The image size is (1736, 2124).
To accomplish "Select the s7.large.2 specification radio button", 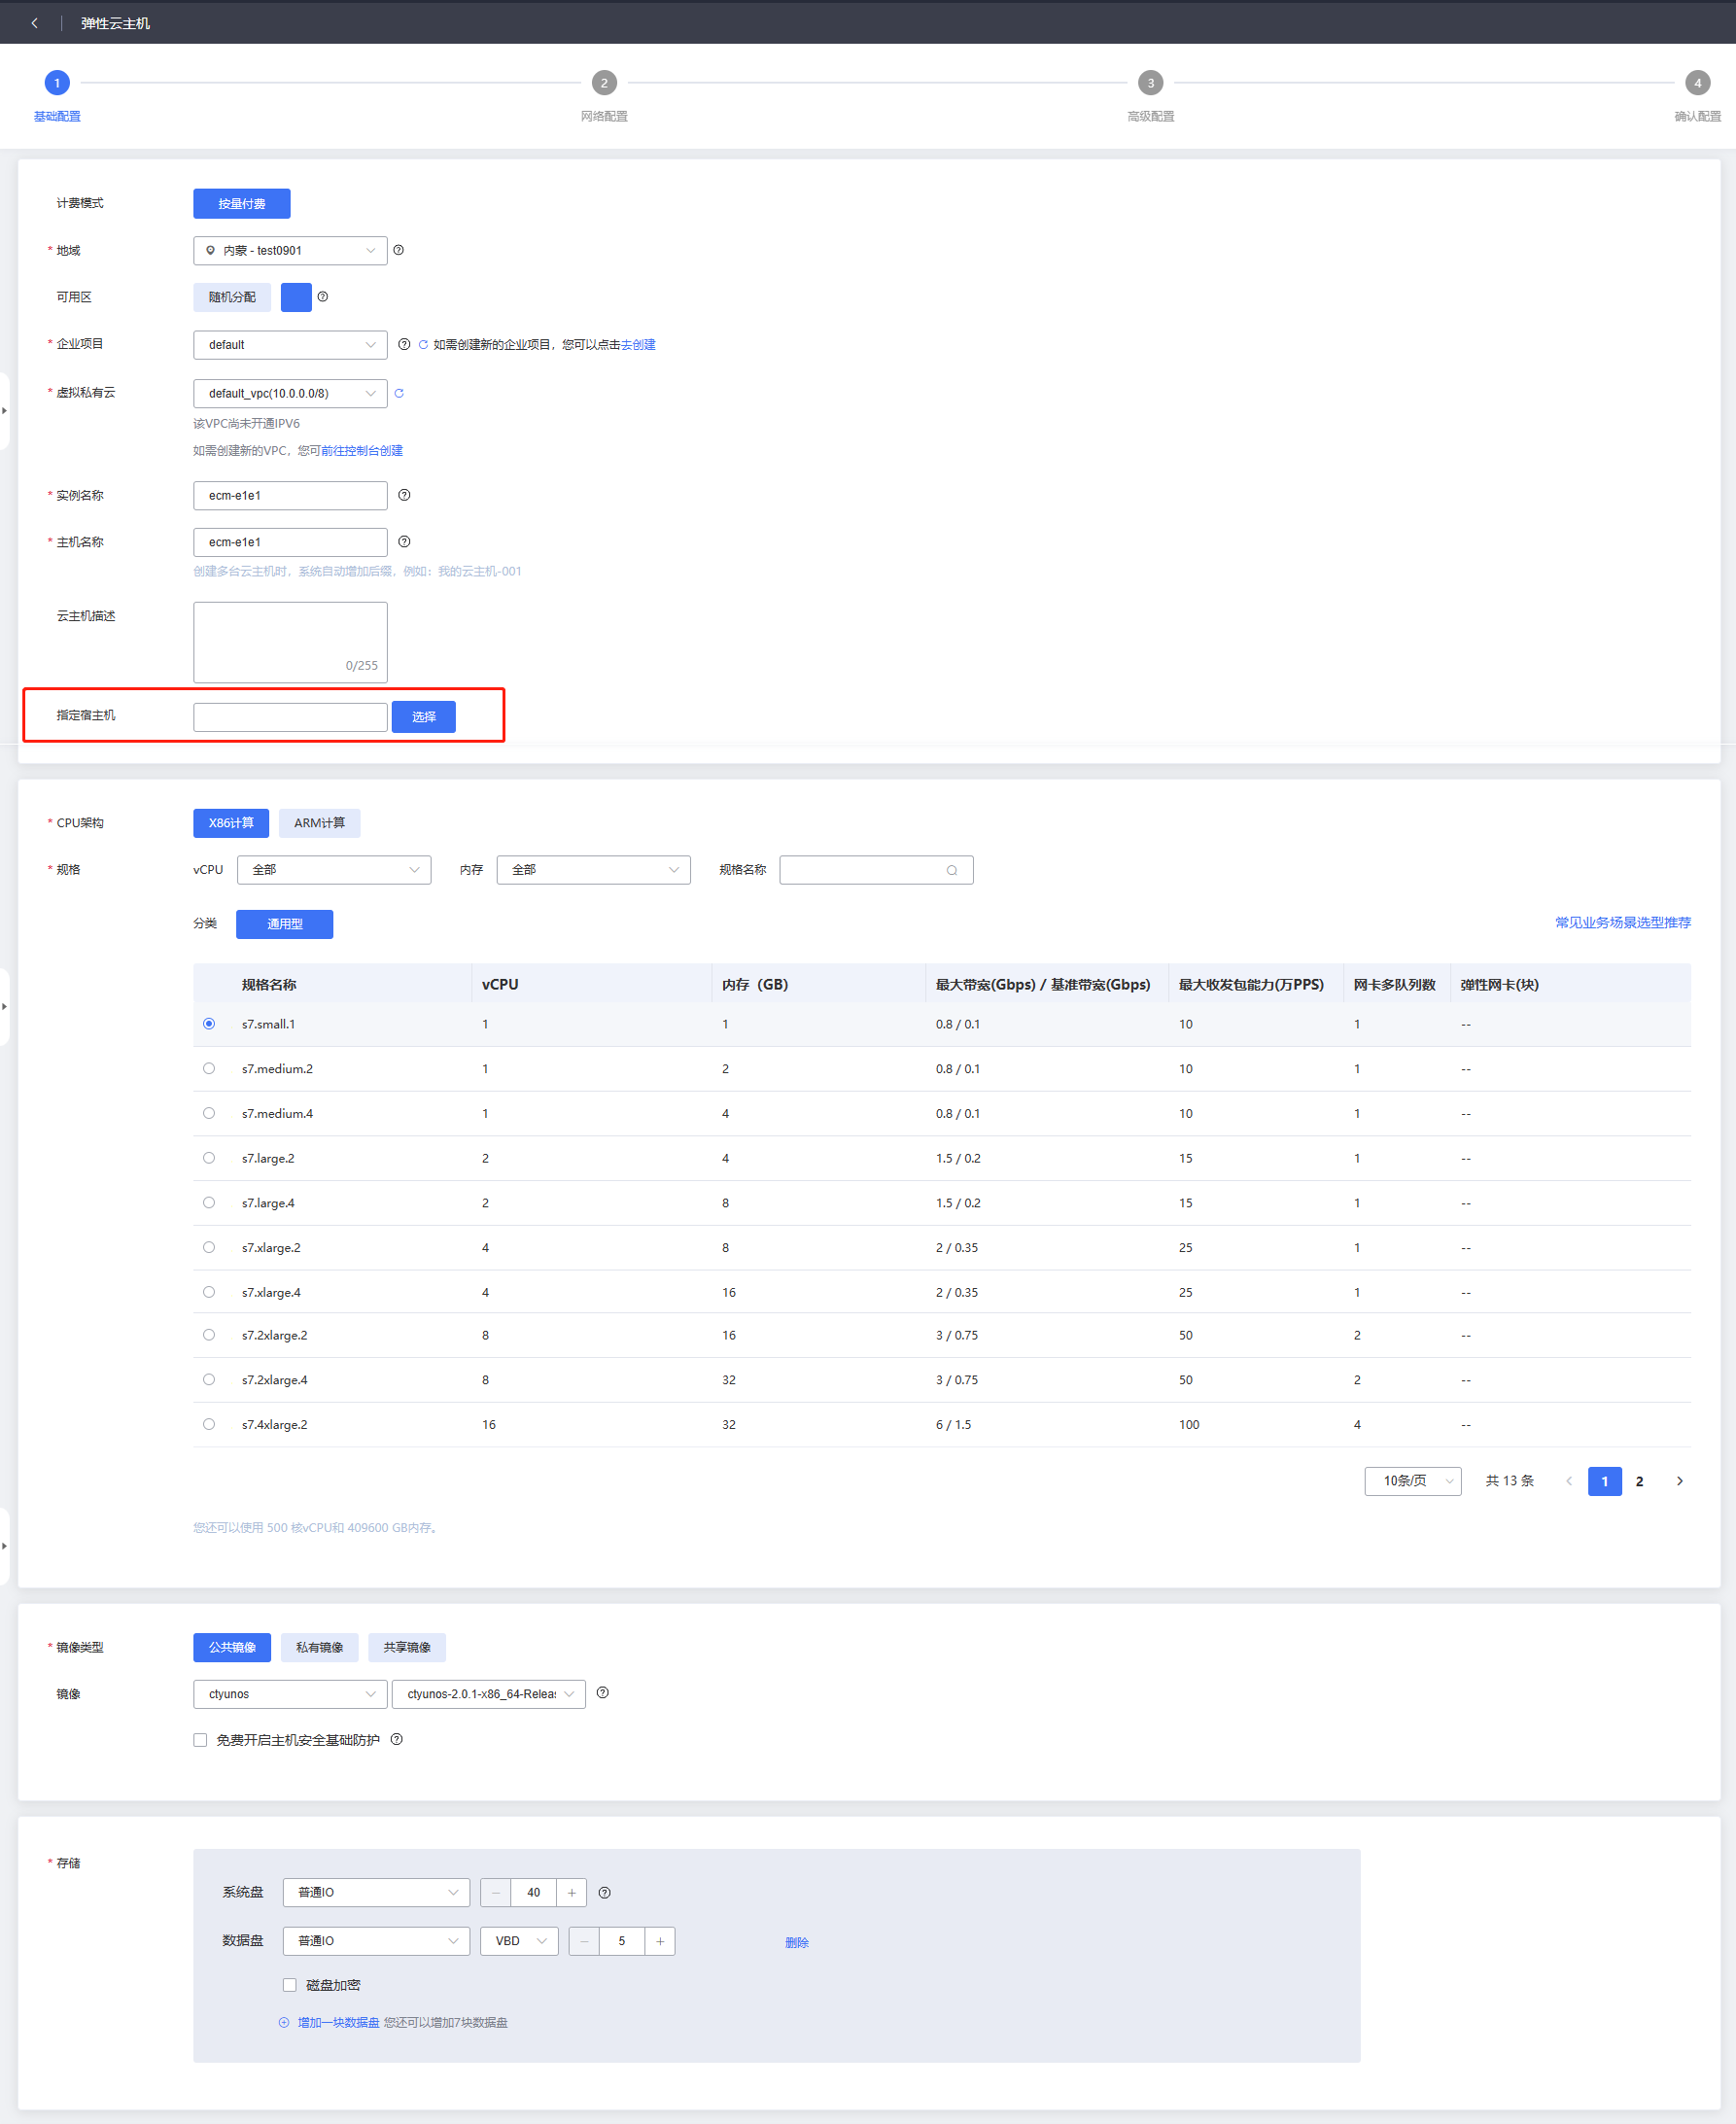I will (x=209, y=1158).
